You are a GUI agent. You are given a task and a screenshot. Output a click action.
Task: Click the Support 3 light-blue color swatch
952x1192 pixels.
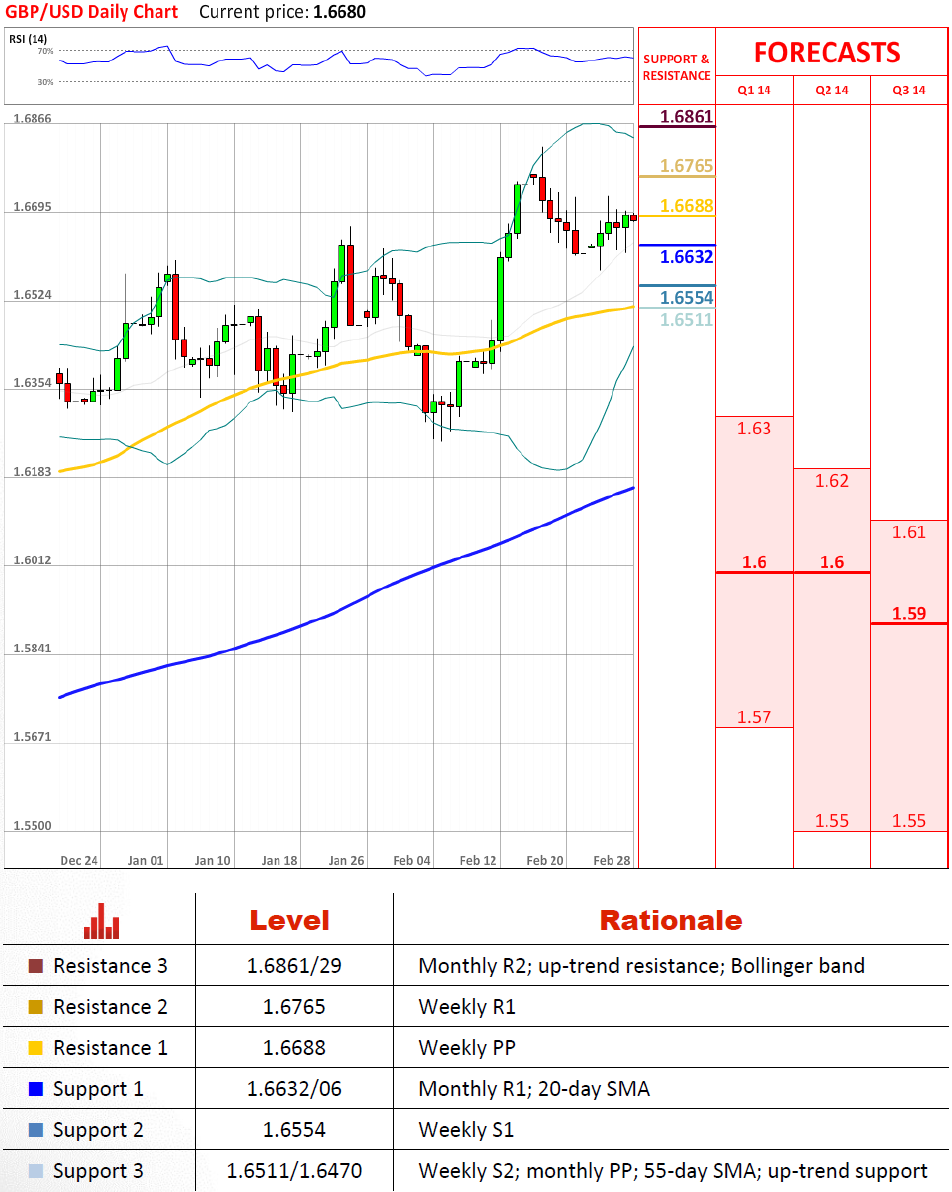coord(36,1171)
